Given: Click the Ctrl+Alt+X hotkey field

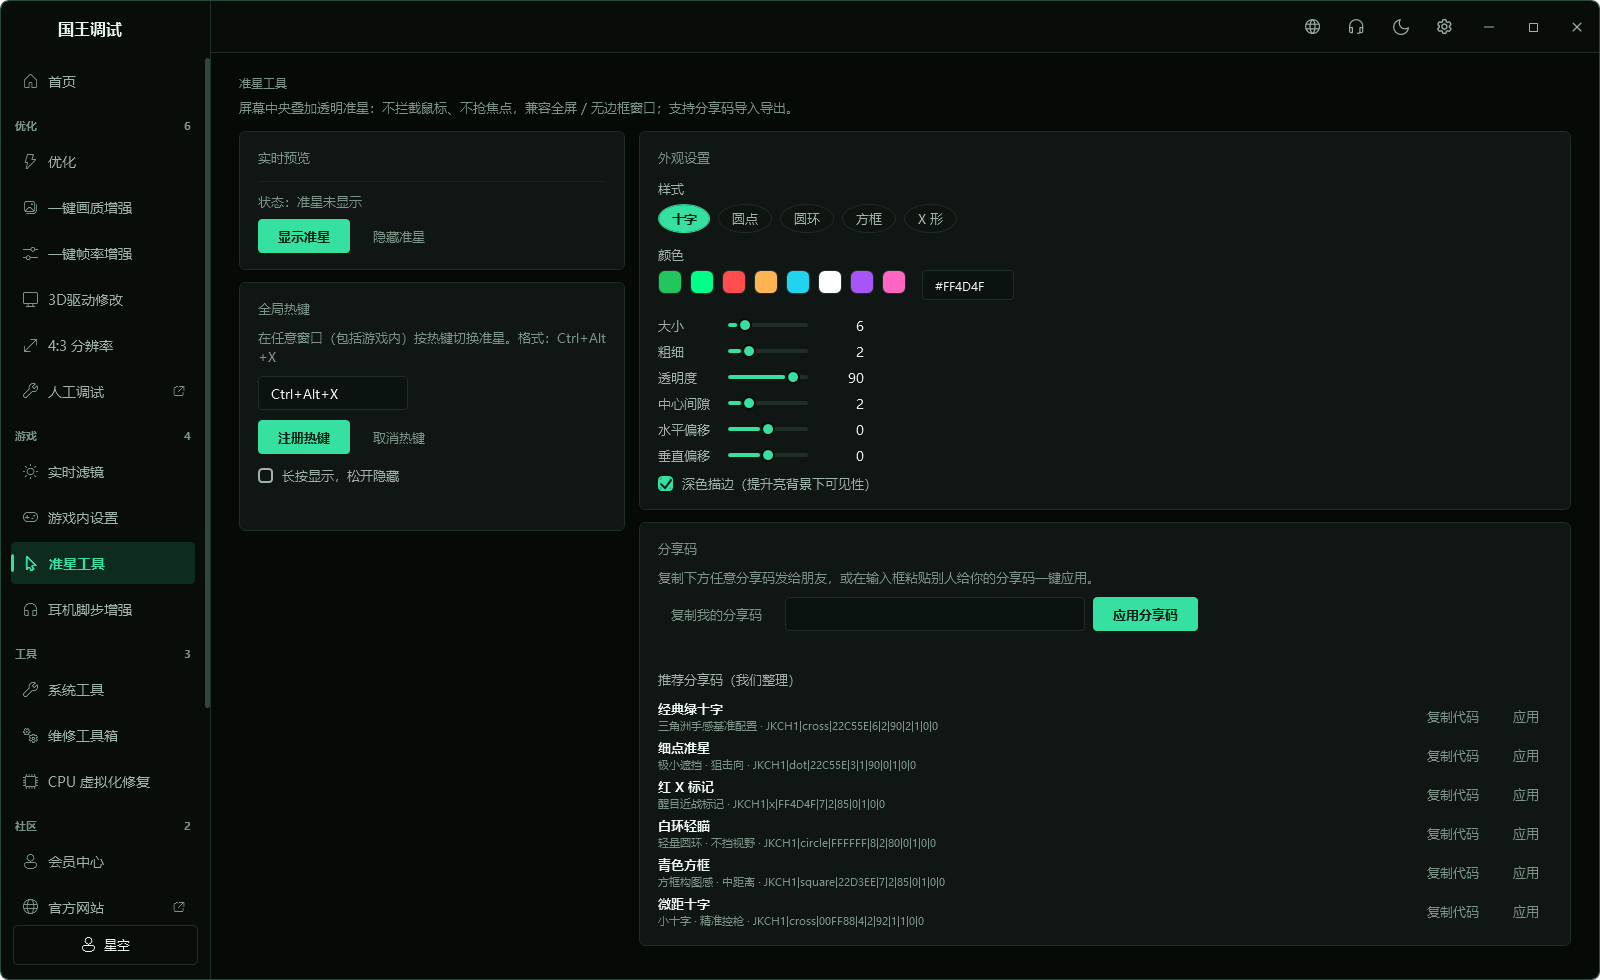Looking at the screenshot, I should pos(333,393).
